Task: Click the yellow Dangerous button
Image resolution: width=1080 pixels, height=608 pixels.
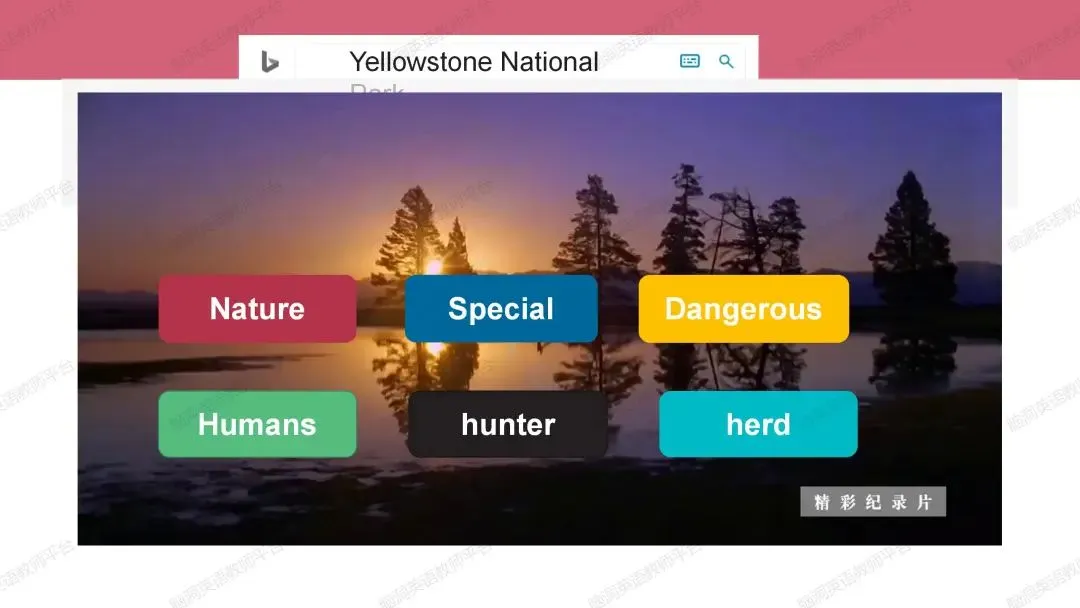Action: pyautogui.click(x=743, y=308)
